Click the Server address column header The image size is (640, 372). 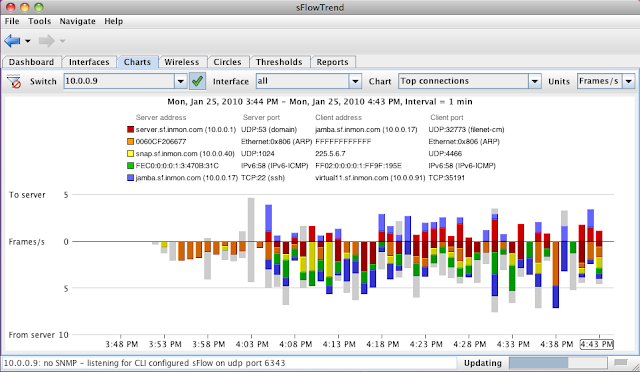(x=161, y=118)
